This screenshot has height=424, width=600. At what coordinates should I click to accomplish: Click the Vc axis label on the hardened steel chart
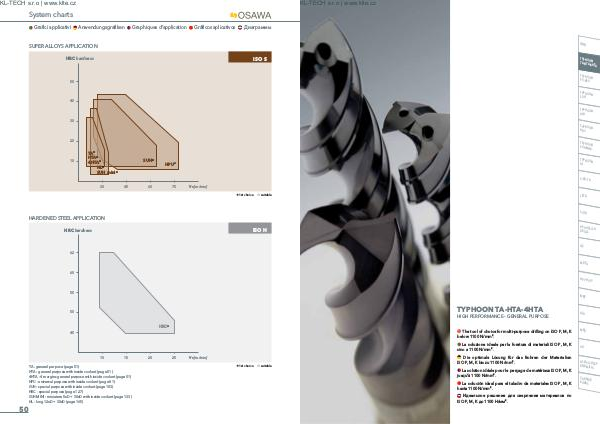tap(198, 357)
